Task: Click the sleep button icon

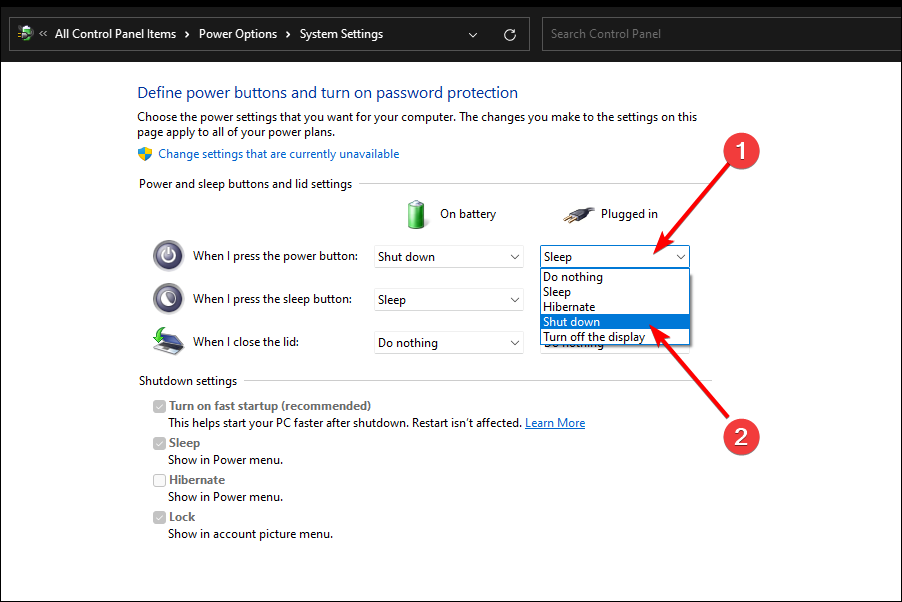Action: pos(168,299)
